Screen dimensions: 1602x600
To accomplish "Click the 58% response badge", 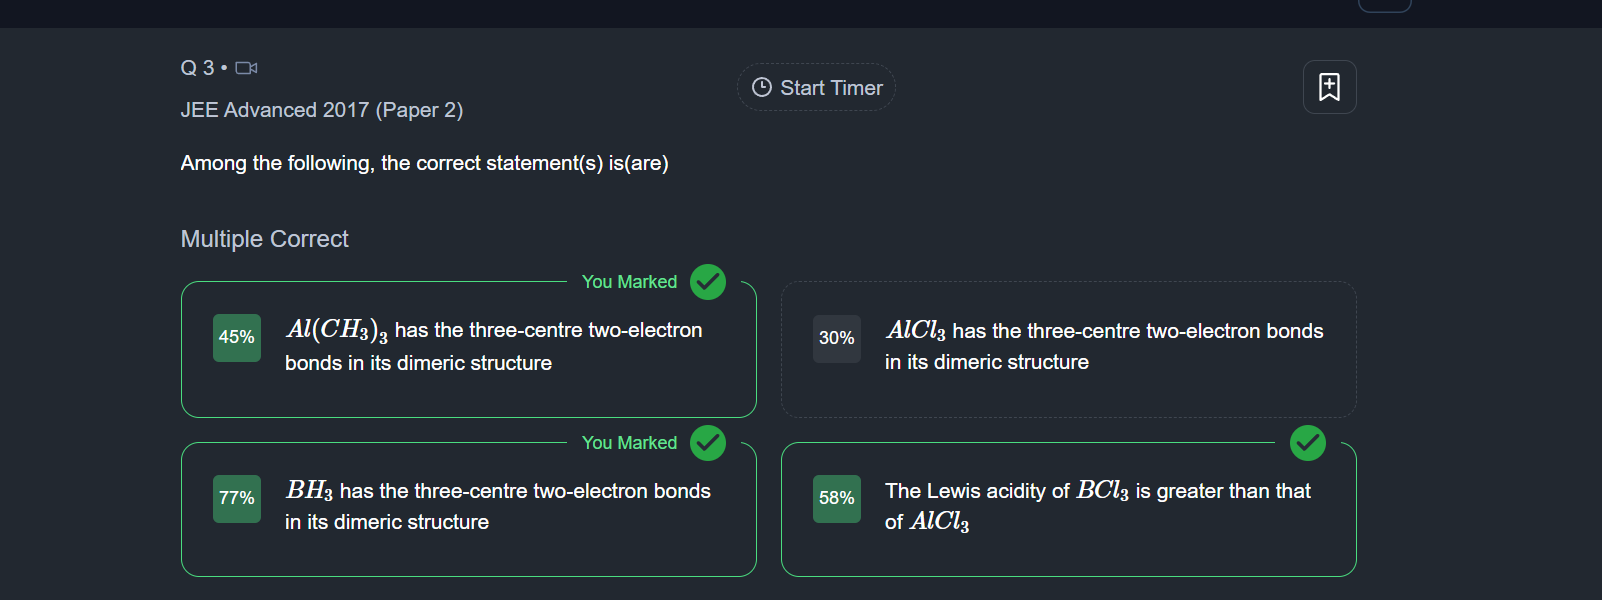I will click(837, 499).
